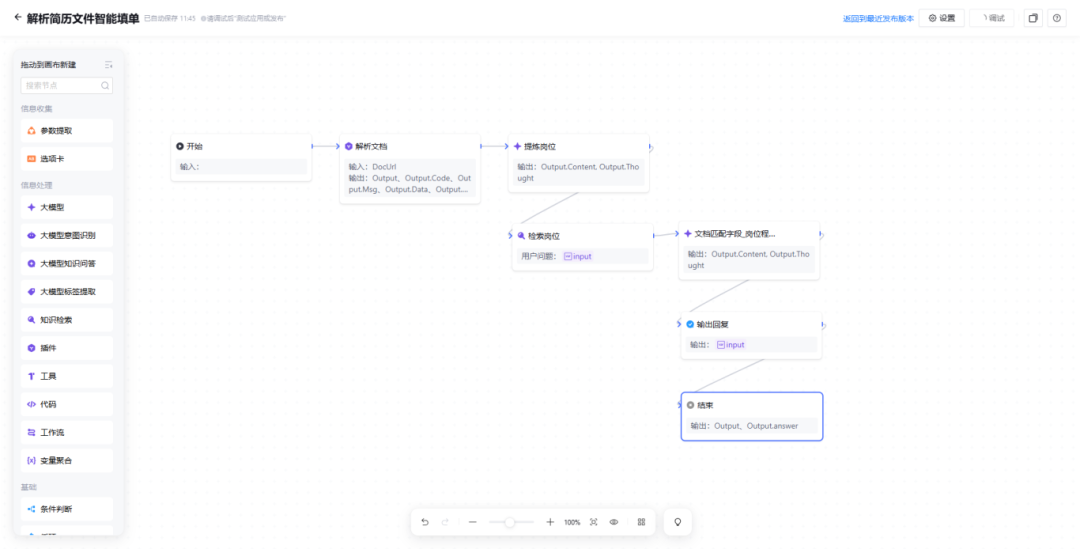Click the 调试 debug button
This screenshot has height=549, width=1080.
tap(991, 18)
